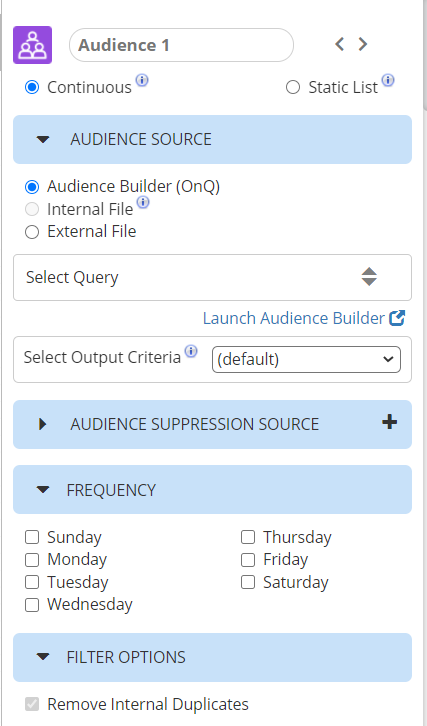Choose External File as audience source
The height and width of the screenshot is (726, 427).
[32, 232]
